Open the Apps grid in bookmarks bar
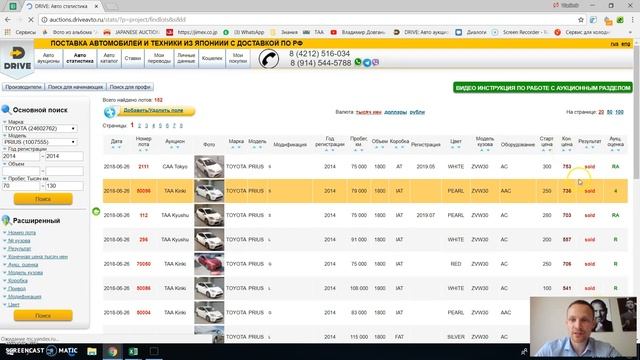This screenshot has width=640, height=360. 7,32
